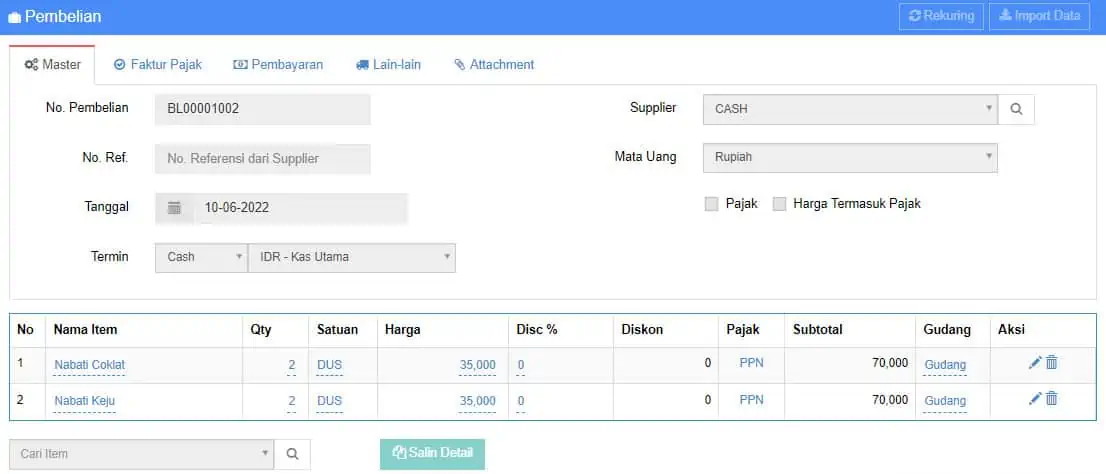Tick the Harga Termasuk Pajak checkbox
Image resolution: width=1106 pixels, height=474 pixels.
tap(779, 204)
